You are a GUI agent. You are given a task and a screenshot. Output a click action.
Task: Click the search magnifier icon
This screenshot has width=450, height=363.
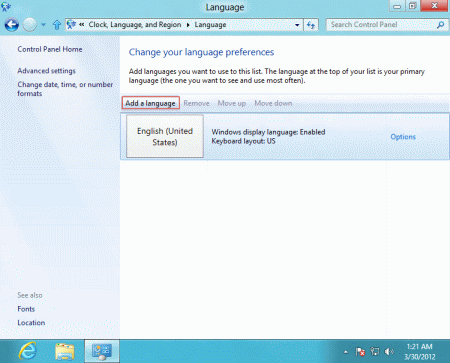pyautogui.click(x=441, y=25)
